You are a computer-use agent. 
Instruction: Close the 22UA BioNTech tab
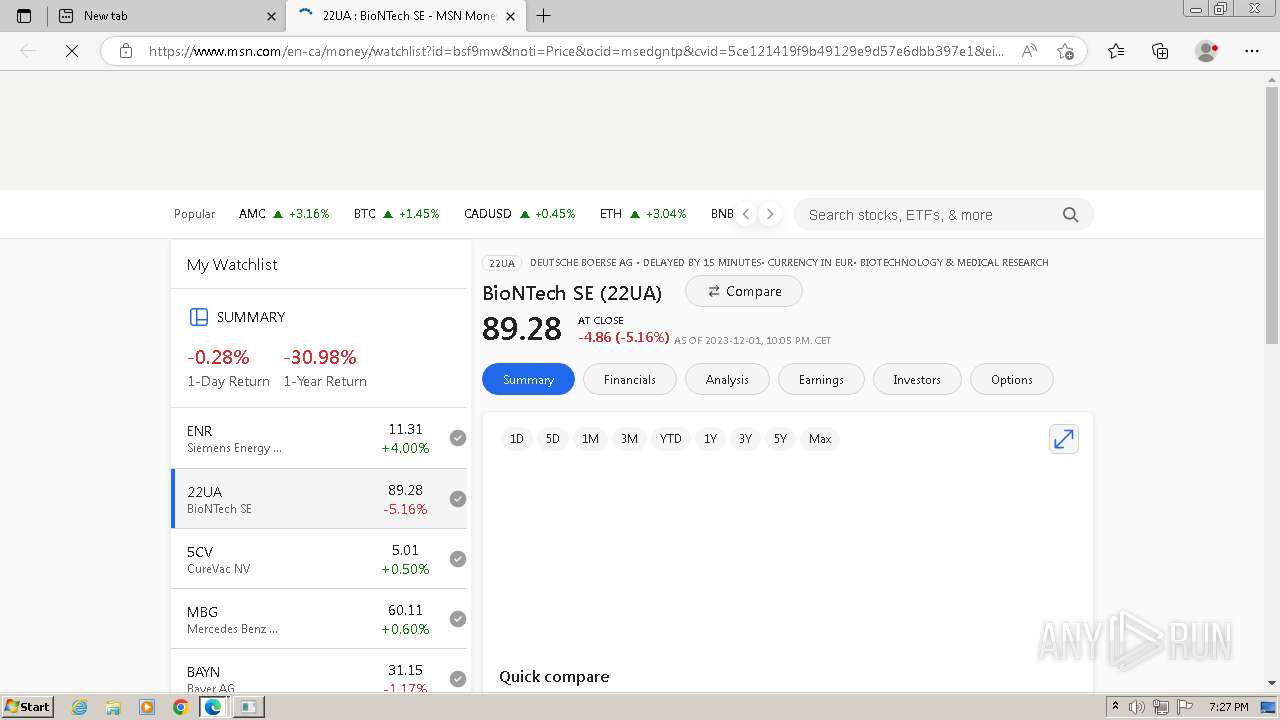point(511,16)
